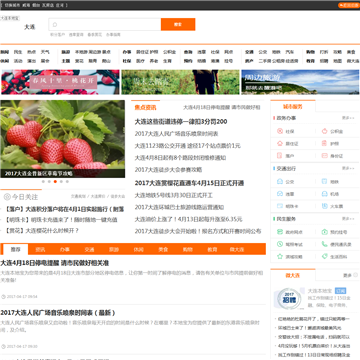Viewport: 360px width, 360px height.
Task: Open 大连4月18日停电提醒 article headline in feed
Action: pos(55,263)
